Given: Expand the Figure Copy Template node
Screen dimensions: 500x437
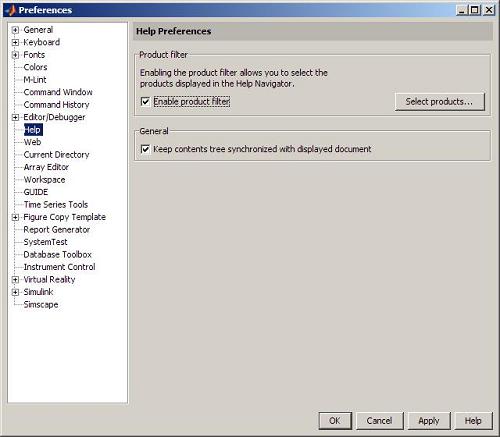Looking at the screenshot, I should click(x=15, y=217).
